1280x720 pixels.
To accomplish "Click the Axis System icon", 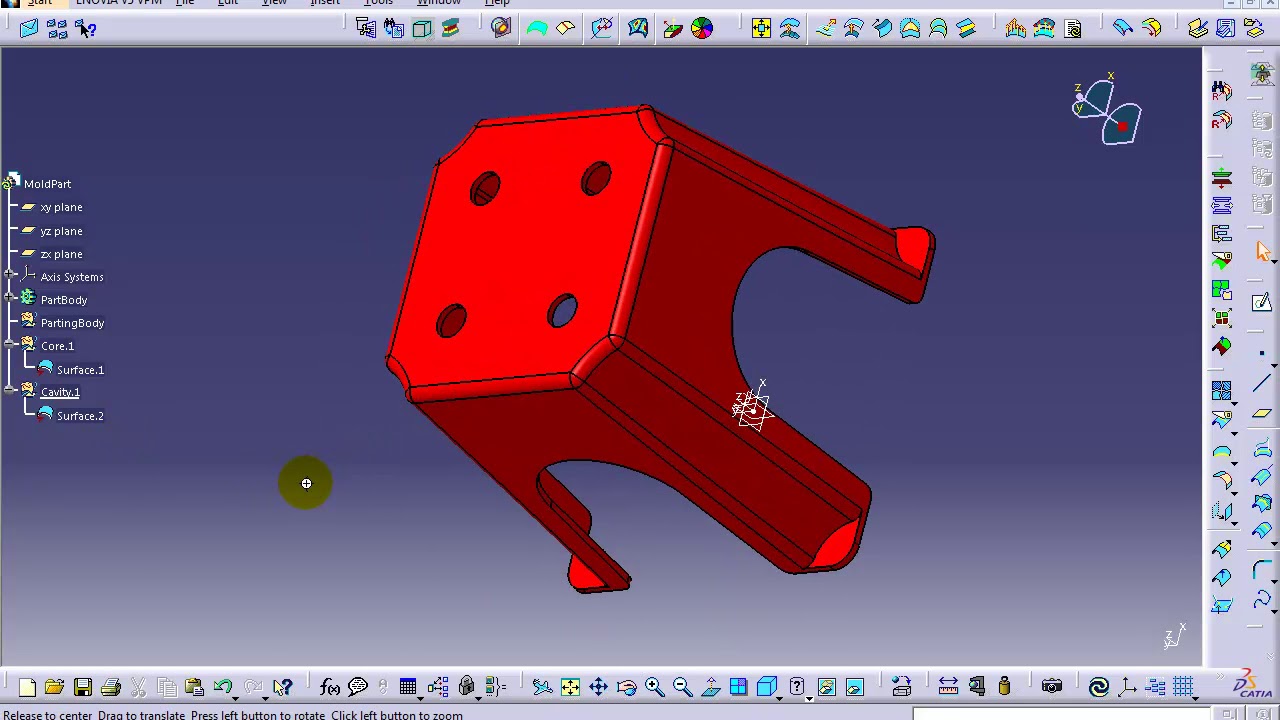I will [x=1127, y=687].
